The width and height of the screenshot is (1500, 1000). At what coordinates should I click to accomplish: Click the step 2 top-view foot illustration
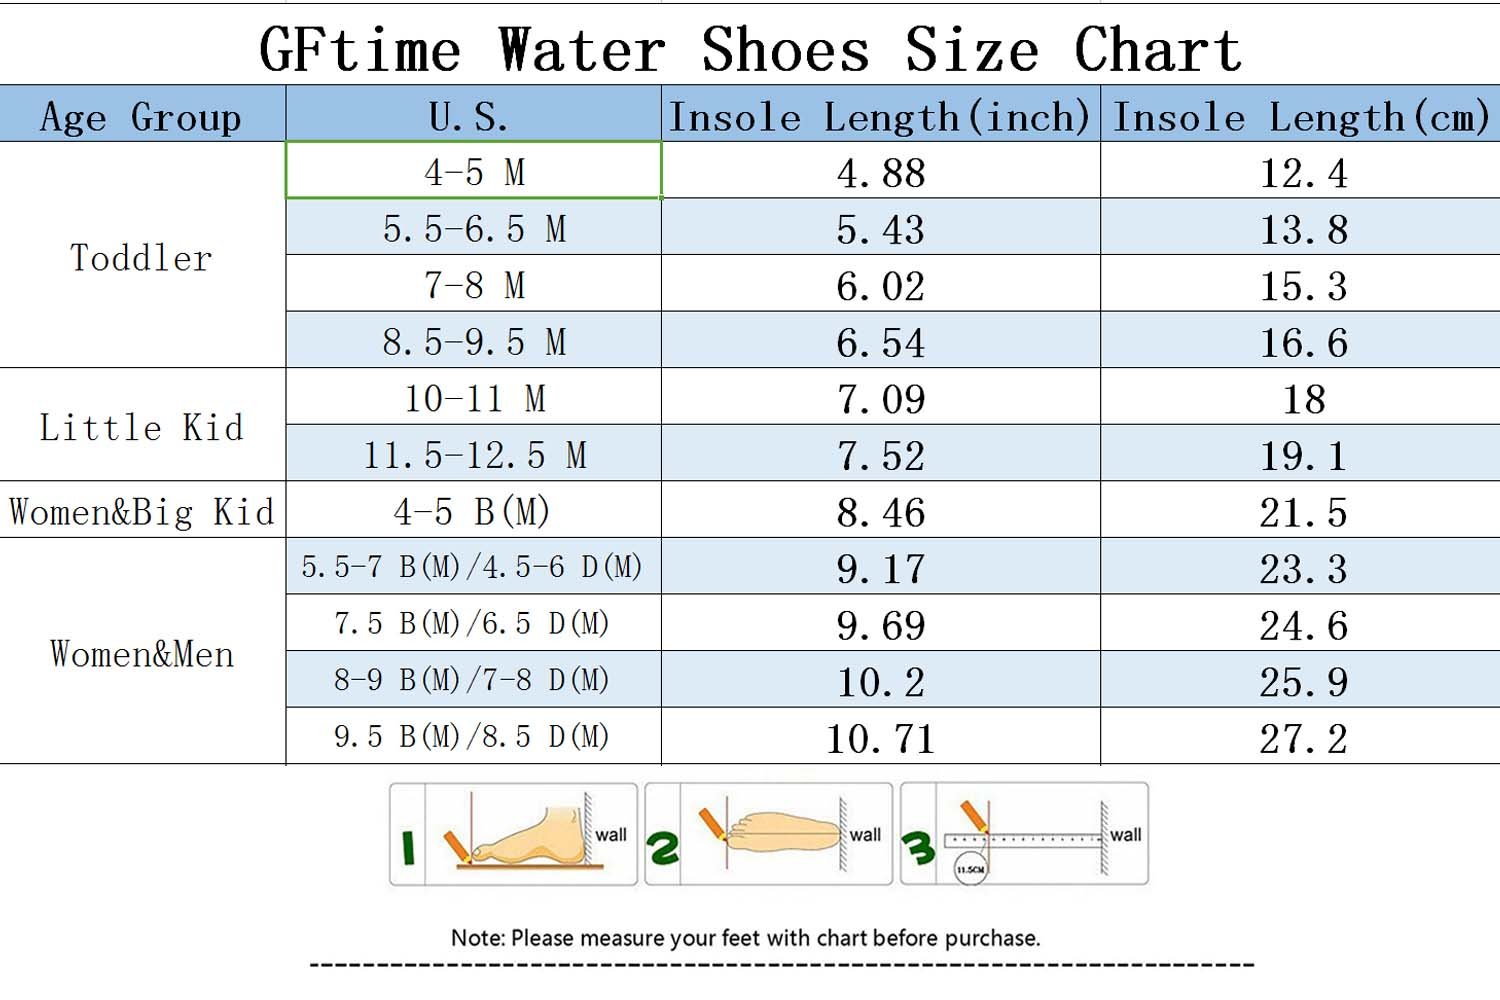[x=768, y=835]
